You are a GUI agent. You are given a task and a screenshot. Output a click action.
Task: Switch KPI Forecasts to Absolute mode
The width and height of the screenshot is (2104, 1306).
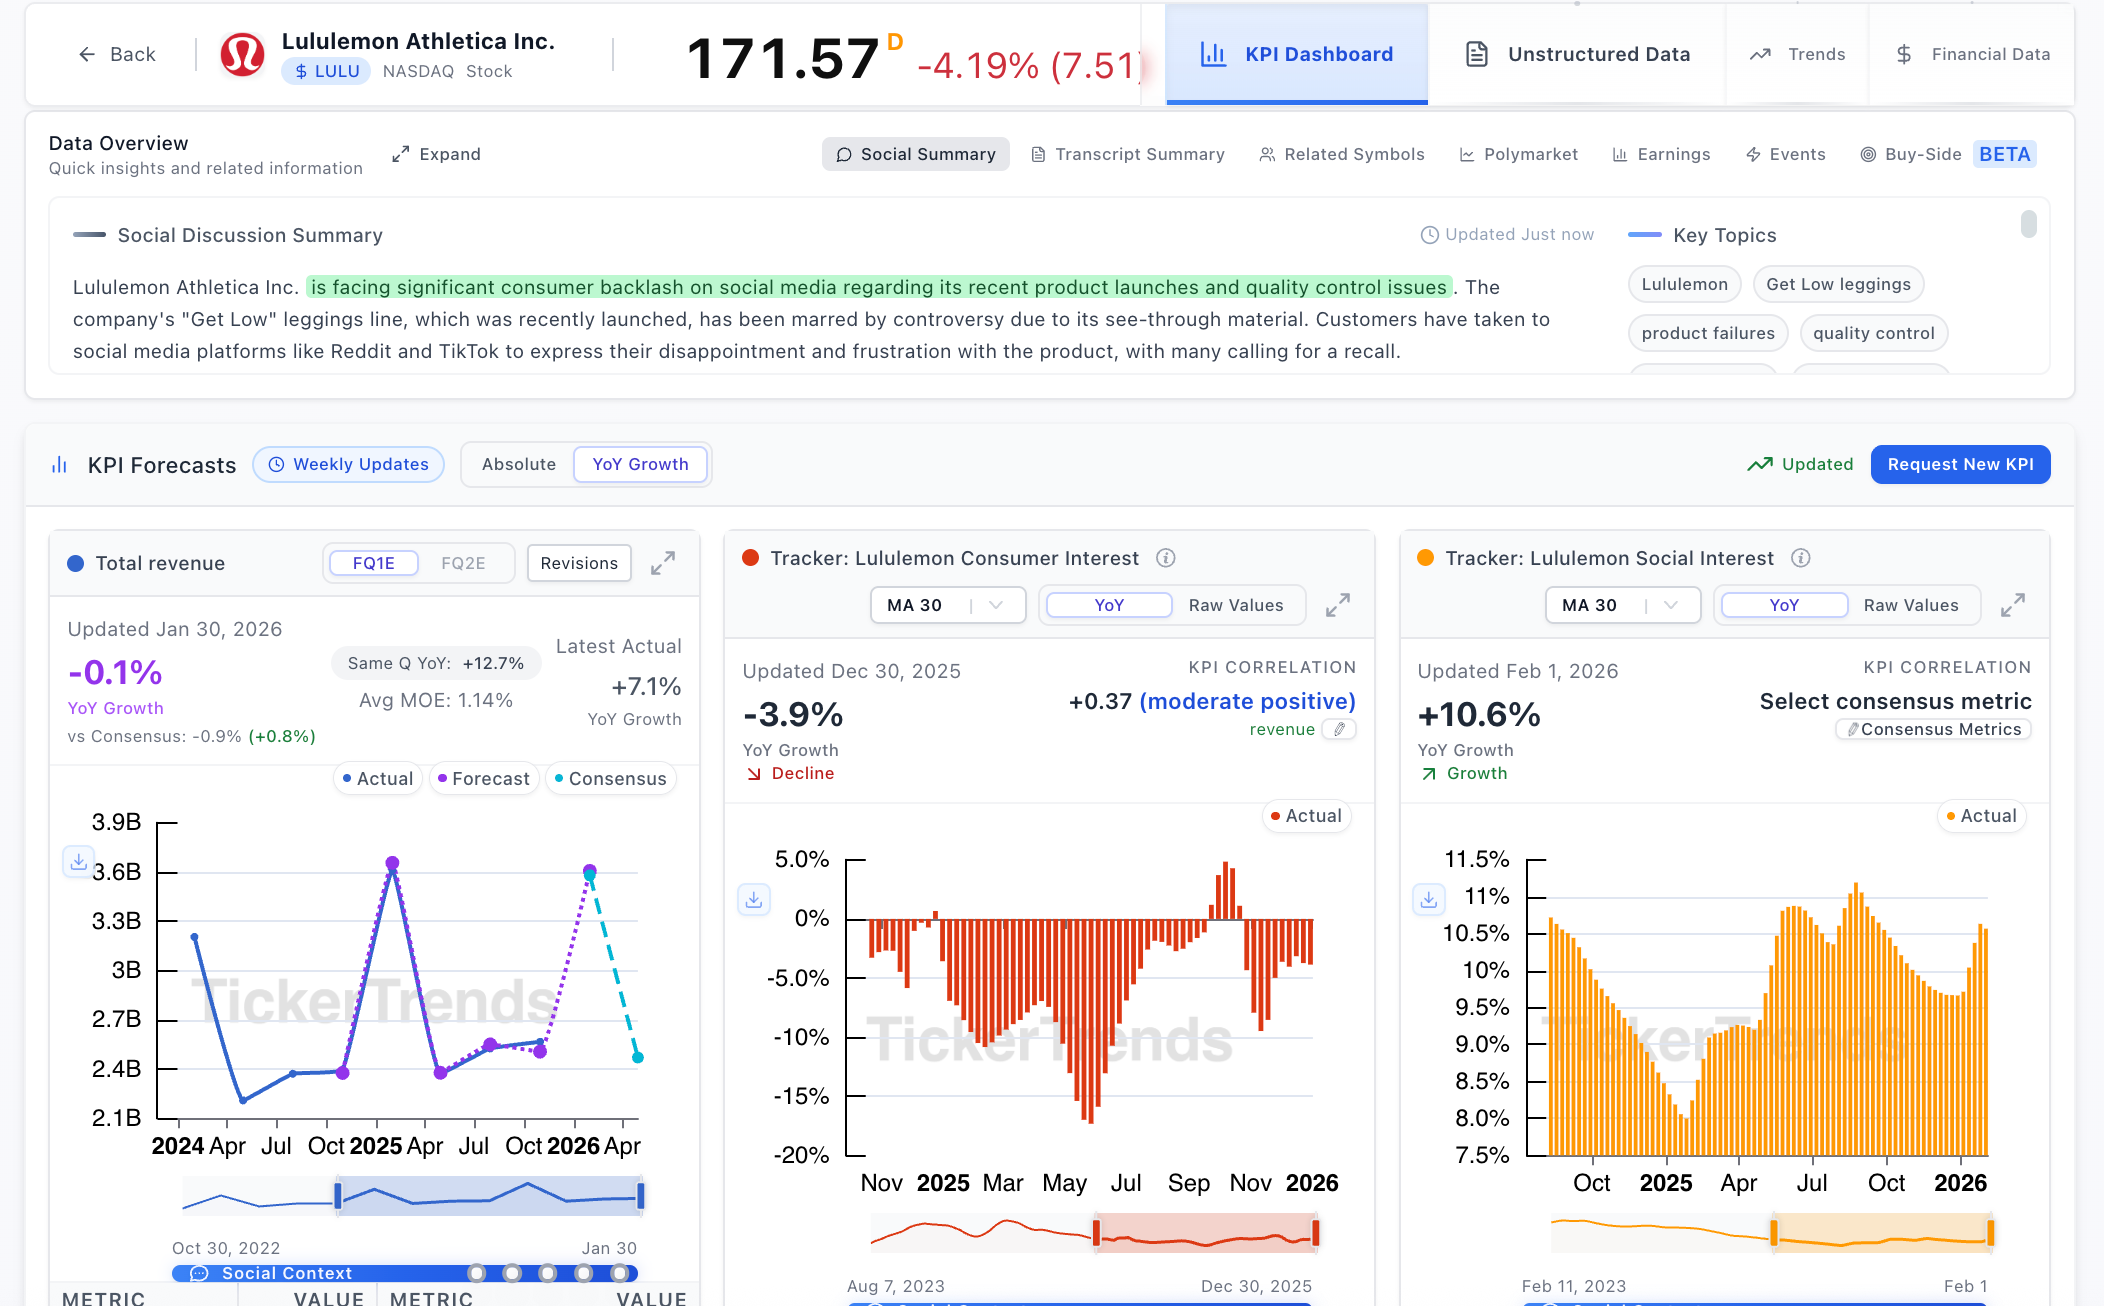518,464
